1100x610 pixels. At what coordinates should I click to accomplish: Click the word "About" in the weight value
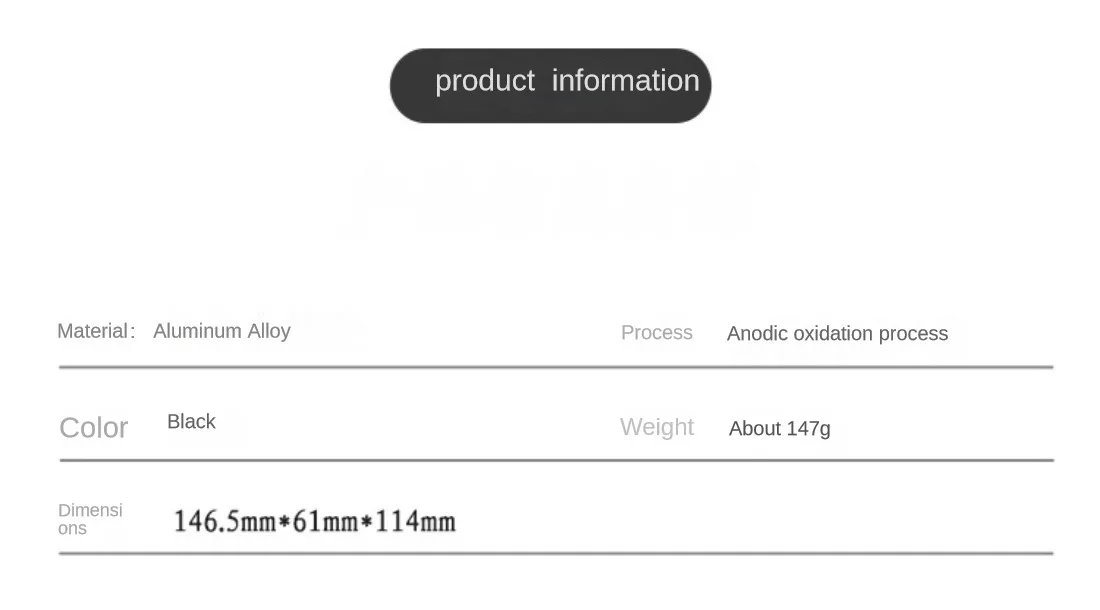pyautogui.click(x=755, y=429)
